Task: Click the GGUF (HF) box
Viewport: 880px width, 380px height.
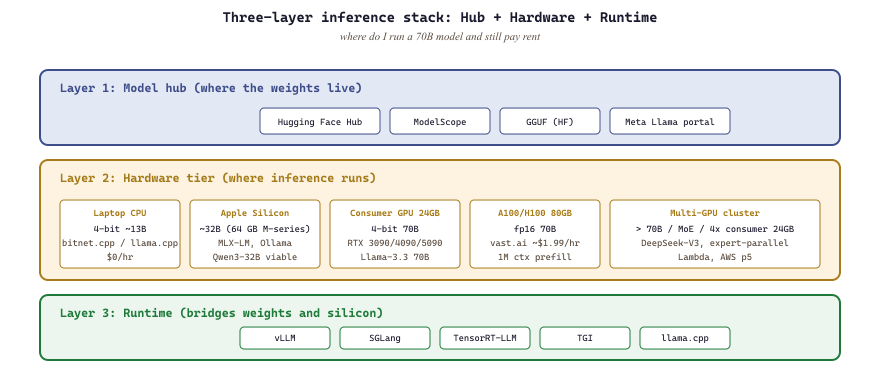Action: 550,121
